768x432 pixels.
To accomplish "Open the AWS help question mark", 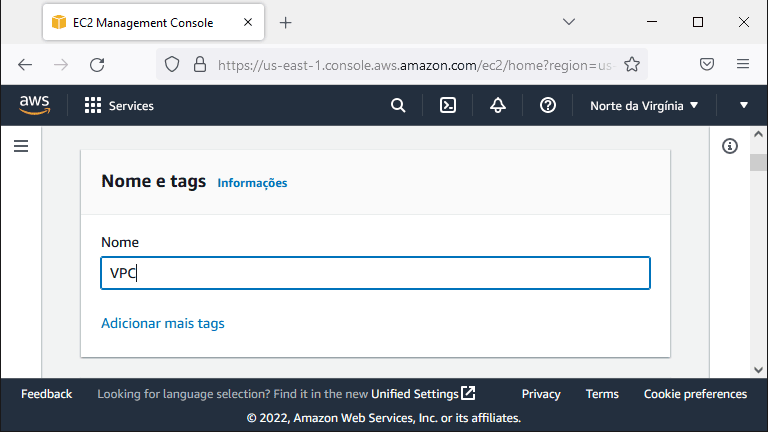I will point(548,105).
